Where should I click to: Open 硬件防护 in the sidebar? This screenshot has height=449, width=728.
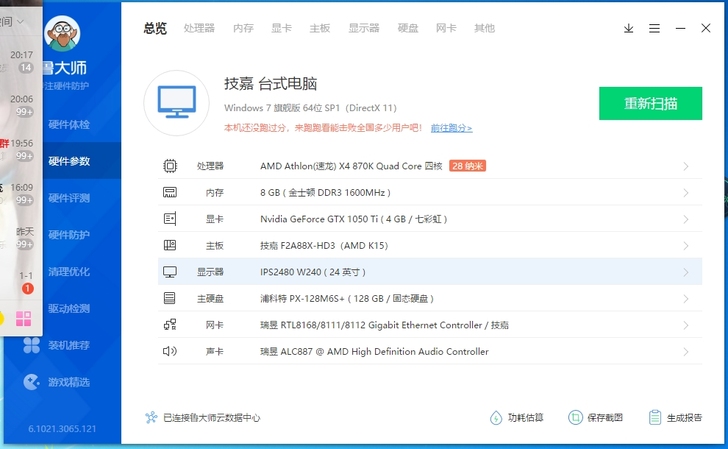click(69, 235)
